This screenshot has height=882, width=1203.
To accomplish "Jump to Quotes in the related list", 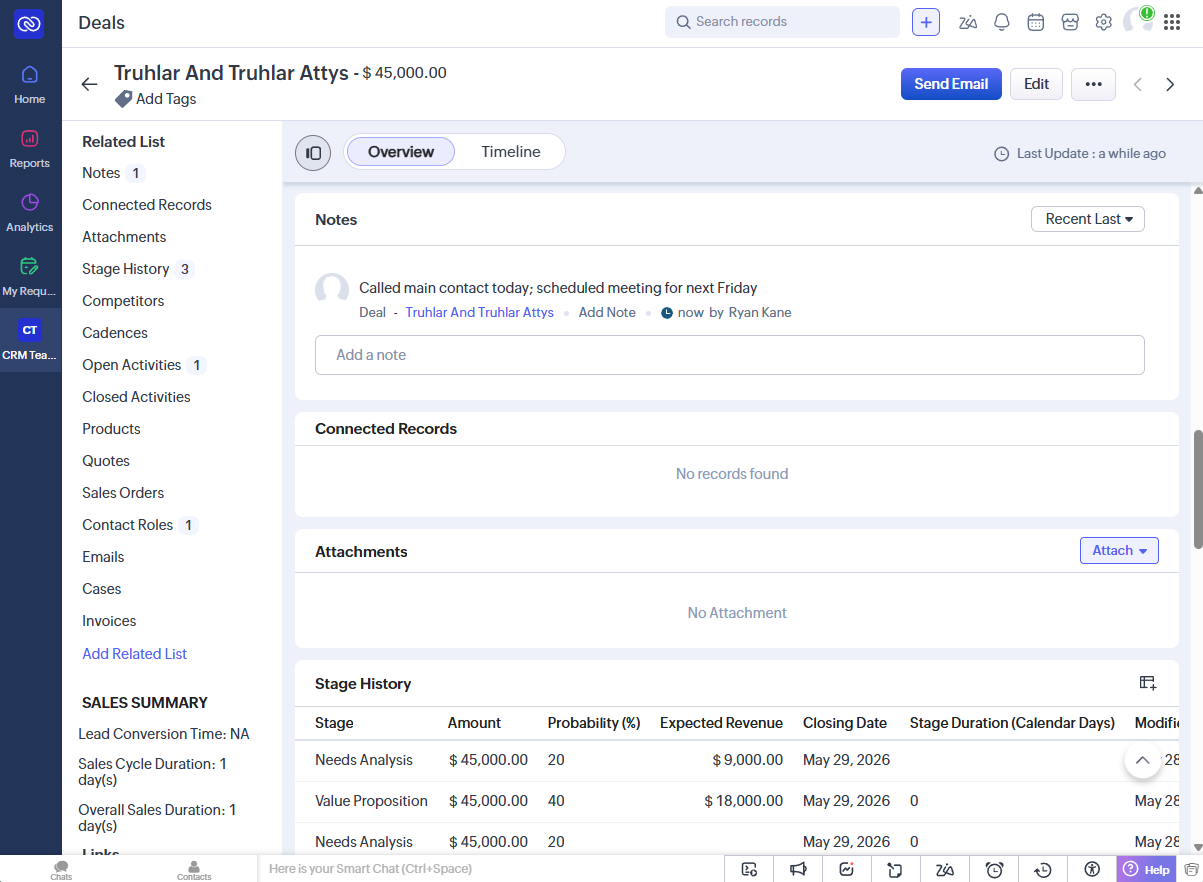I will coord(106,461).
